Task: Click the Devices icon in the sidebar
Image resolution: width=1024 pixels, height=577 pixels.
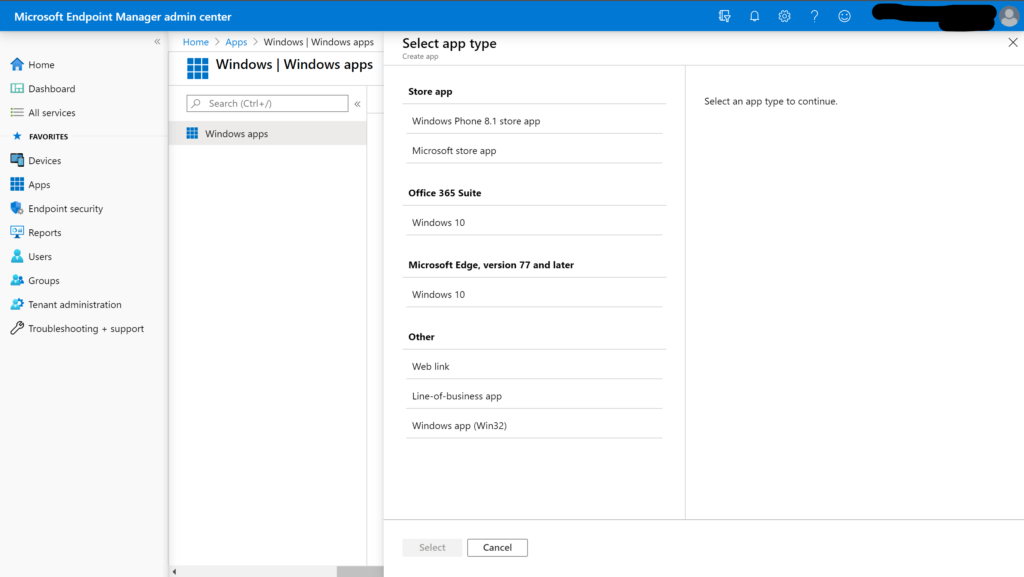Action: click(17, 160)
